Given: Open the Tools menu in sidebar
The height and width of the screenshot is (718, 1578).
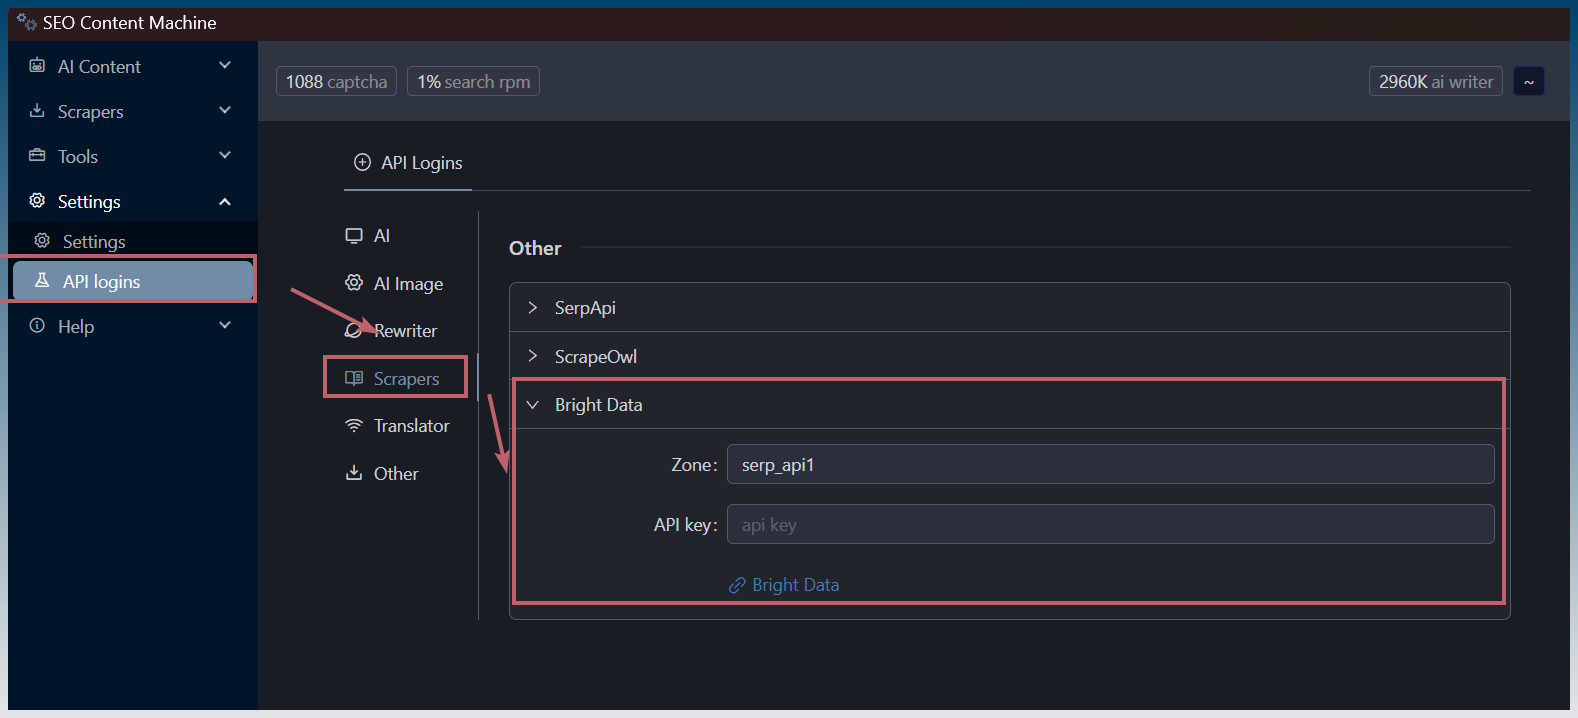Looking at the screenshot, I should pos(133,156).
